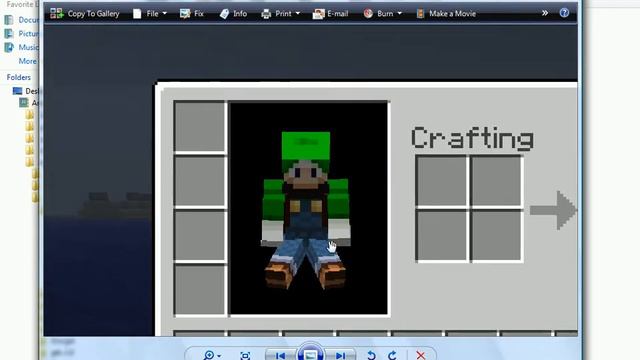
Task: Expand the File dropdown arrow
Action: click(164, 13)
